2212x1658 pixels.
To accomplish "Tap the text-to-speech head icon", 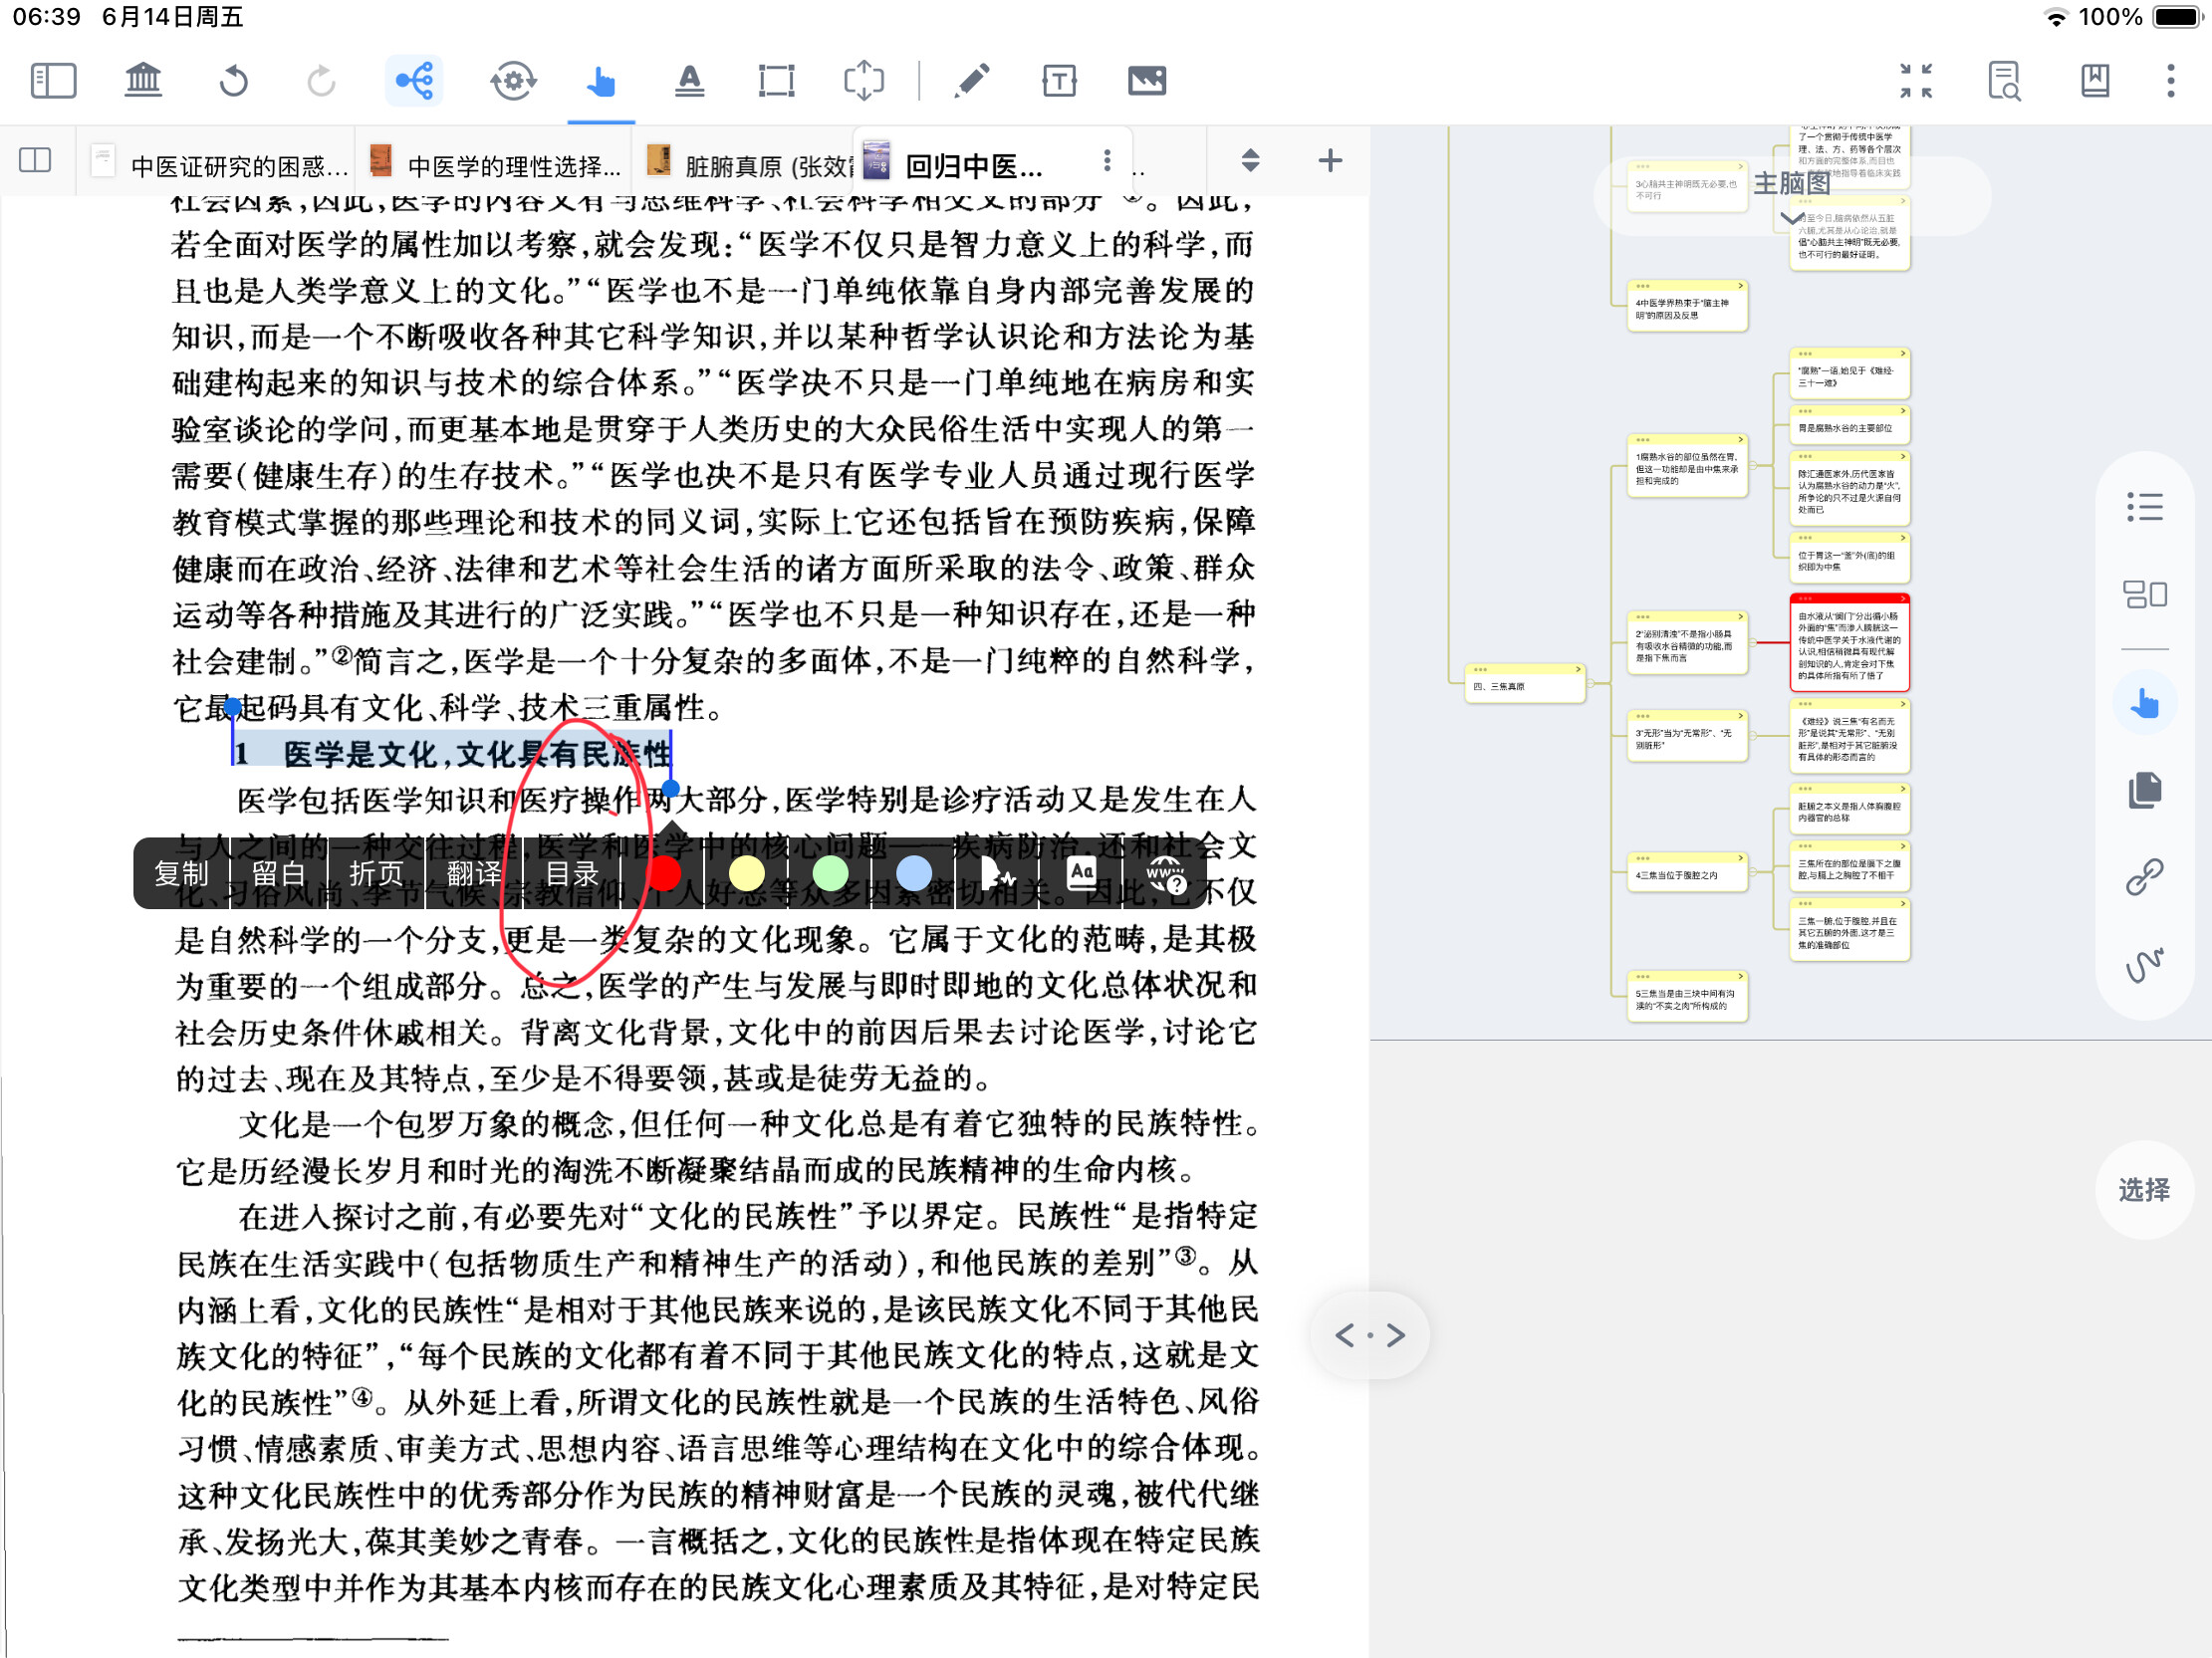I will pyautogui.click(x=997, y=874).
